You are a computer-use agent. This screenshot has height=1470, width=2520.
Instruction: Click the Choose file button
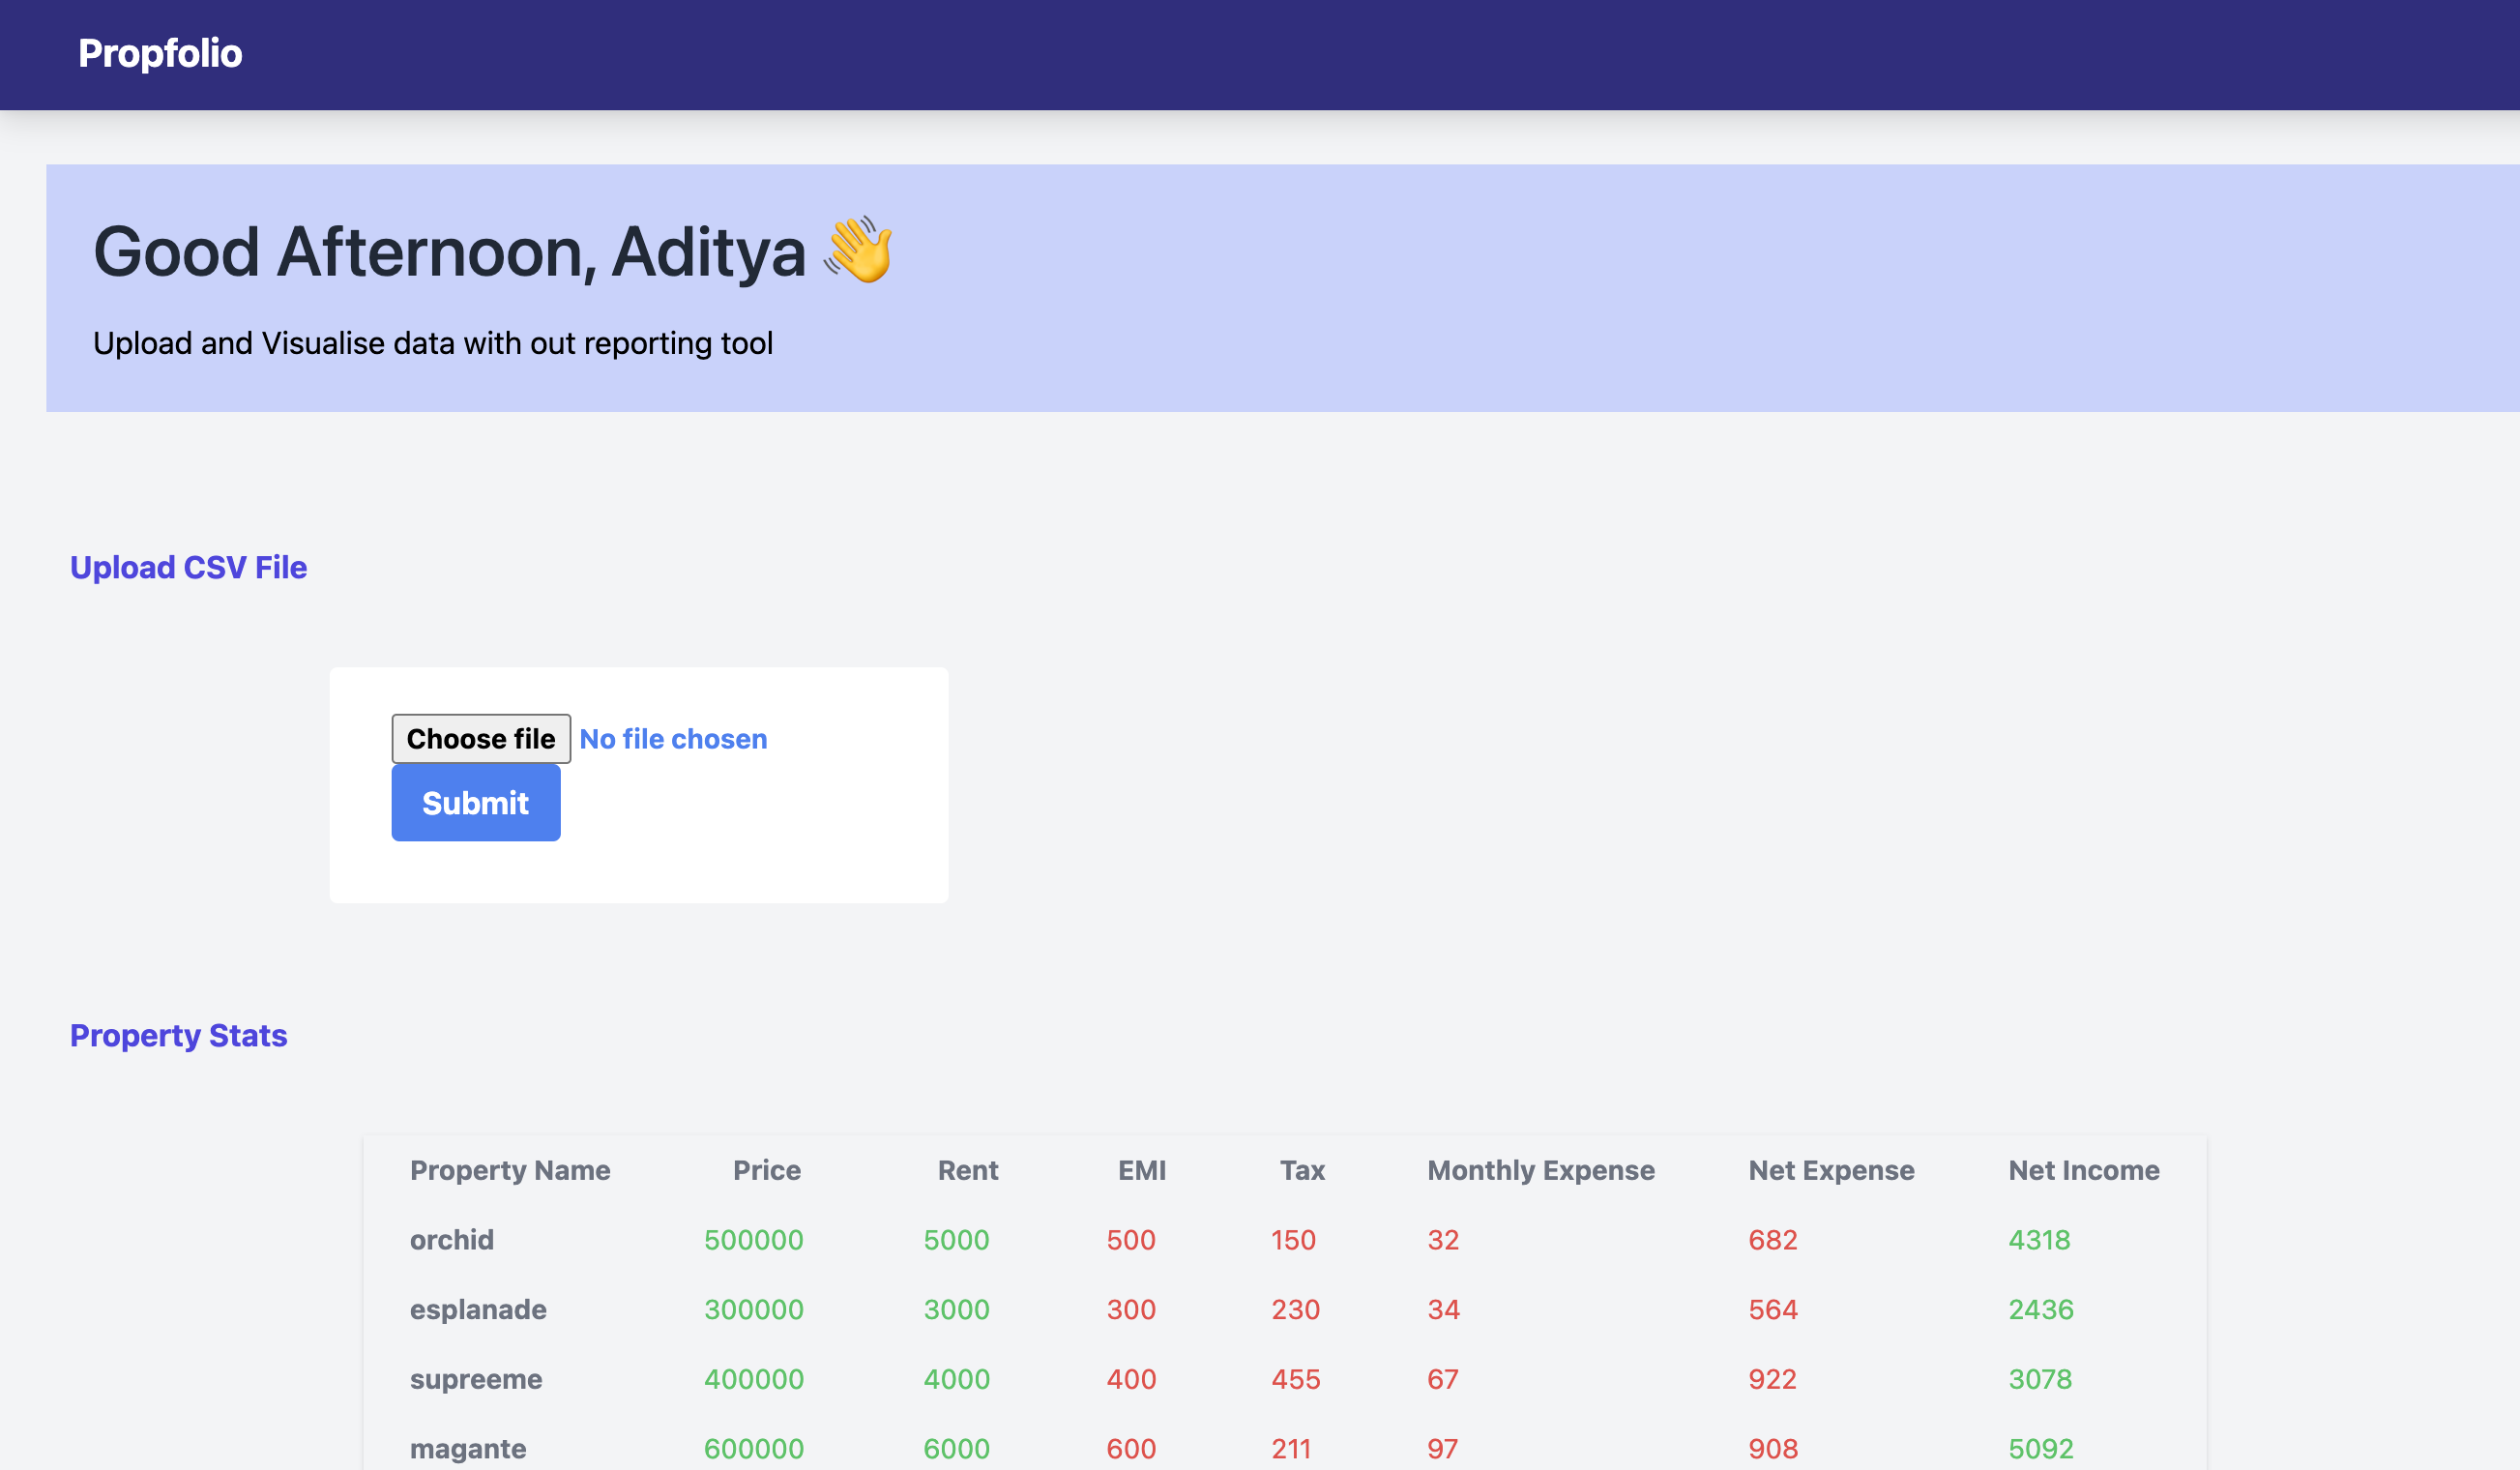(481, 739)
